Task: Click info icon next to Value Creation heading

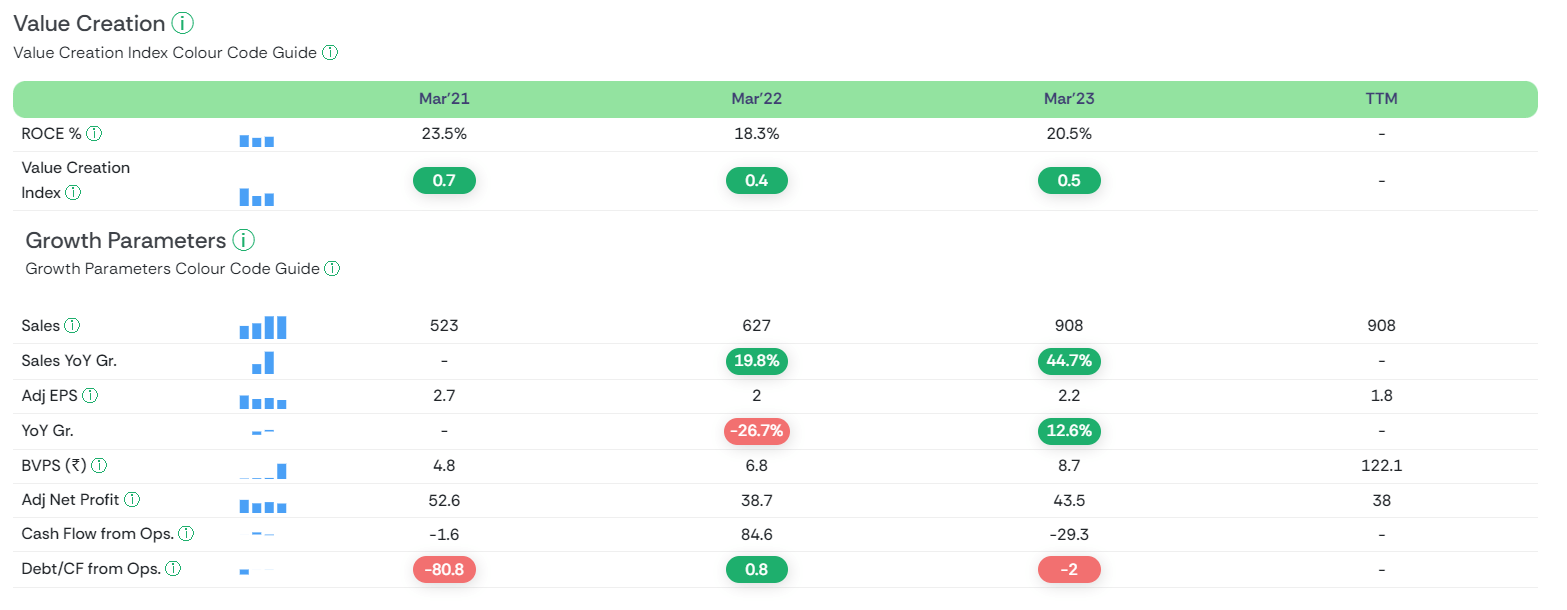Action: 181,23
